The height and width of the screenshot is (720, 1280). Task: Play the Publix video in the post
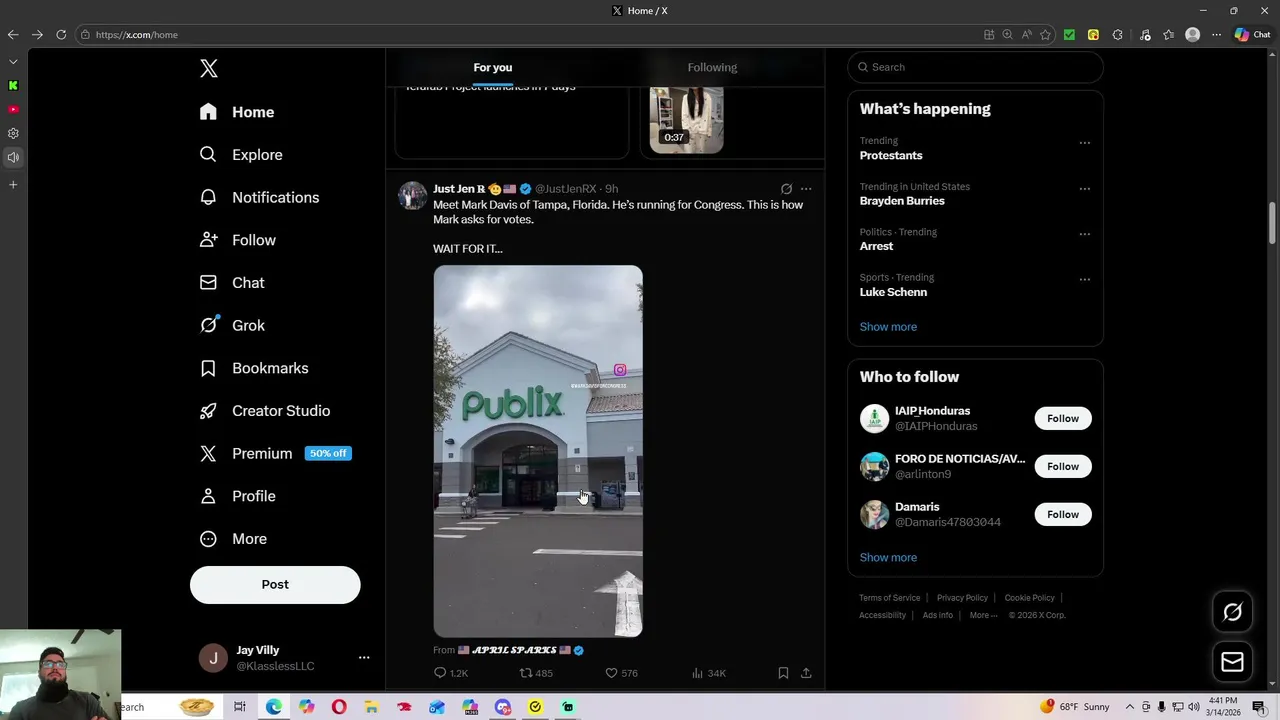click(538, 451)
